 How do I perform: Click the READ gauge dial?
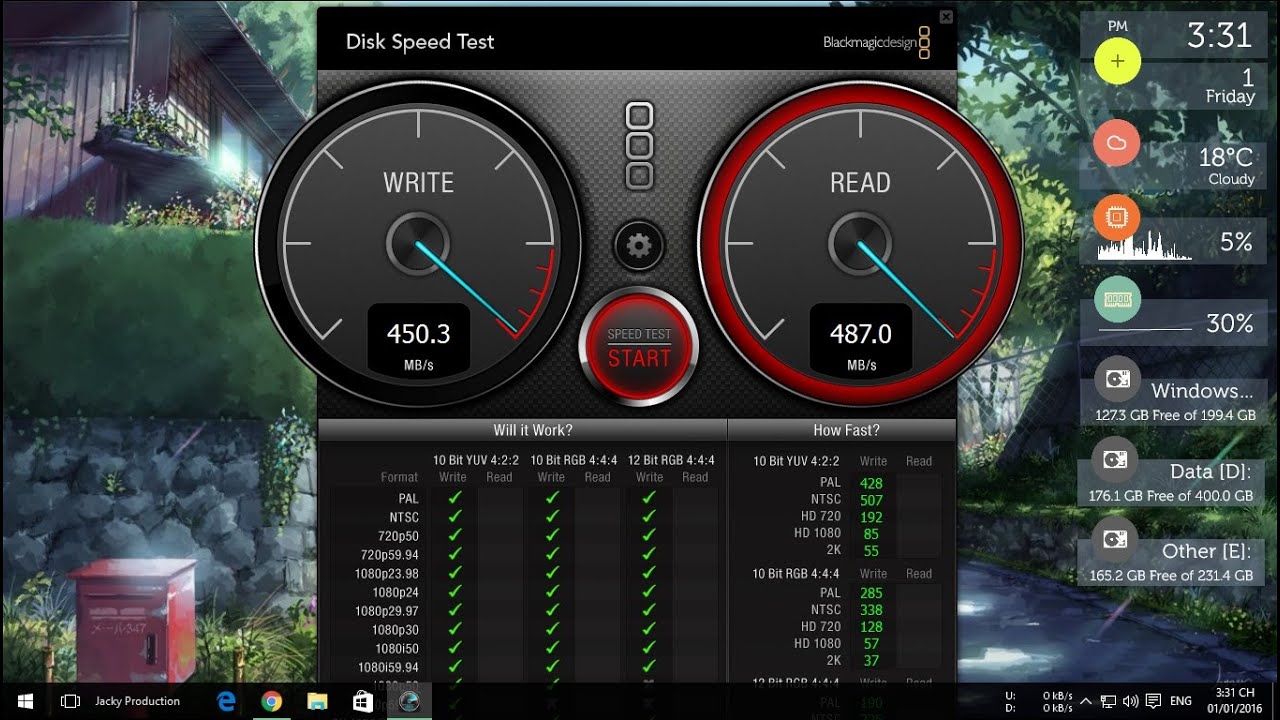point(860,243)
